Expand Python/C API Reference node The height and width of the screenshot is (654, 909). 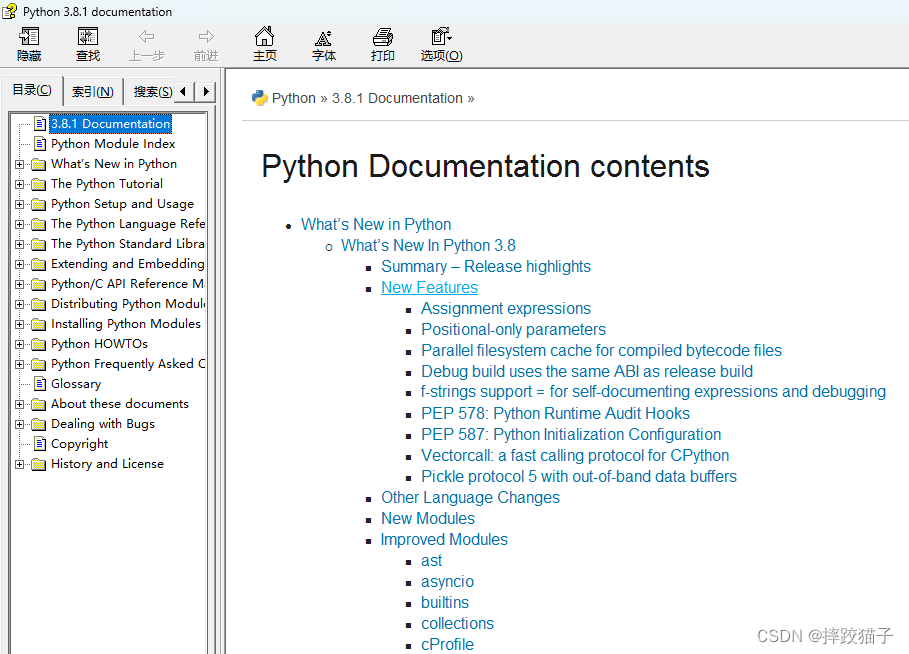(20, 284)
